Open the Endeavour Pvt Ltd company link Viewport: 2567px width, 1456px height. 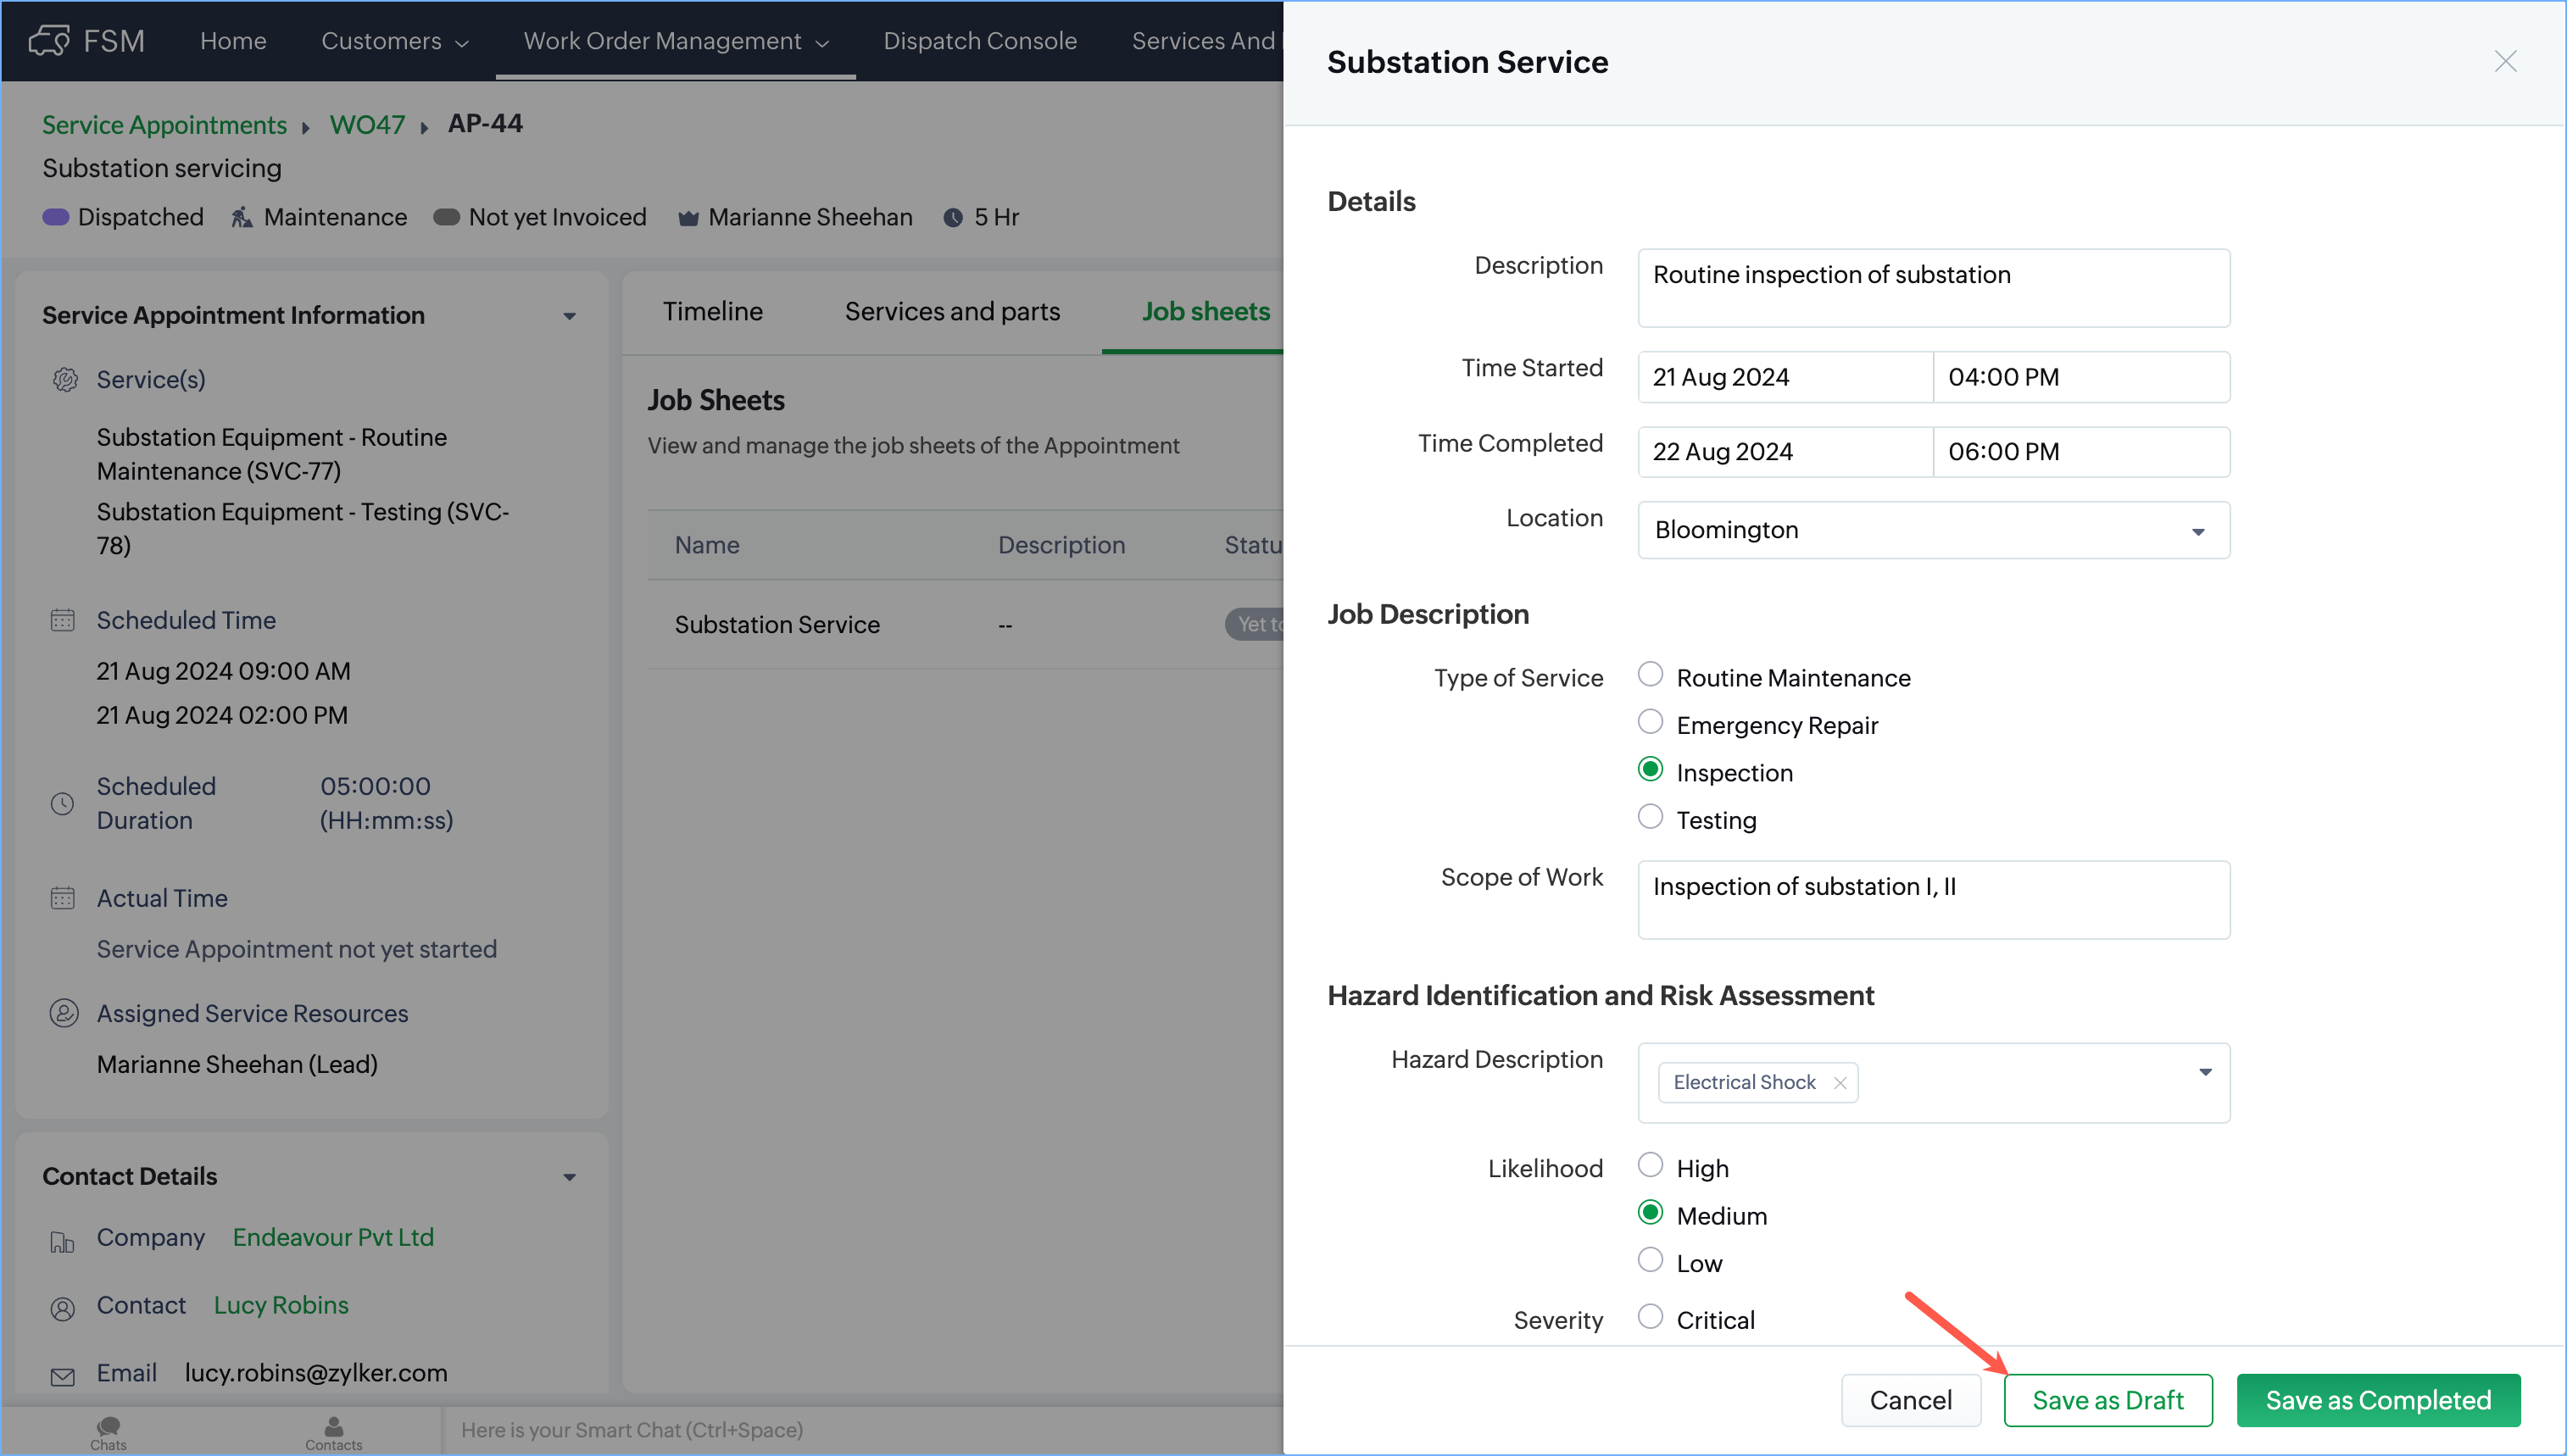click(333, 1237)
